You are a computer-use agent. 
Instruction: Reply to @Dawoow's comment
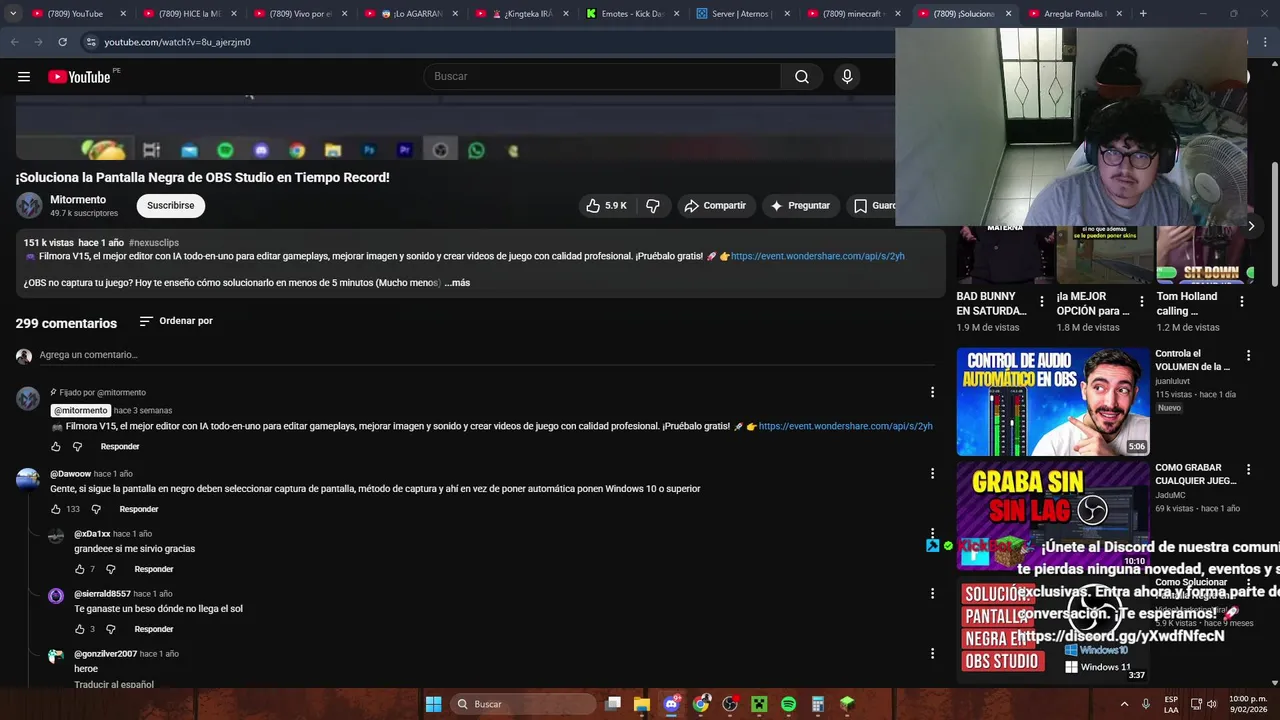[139, 509]
